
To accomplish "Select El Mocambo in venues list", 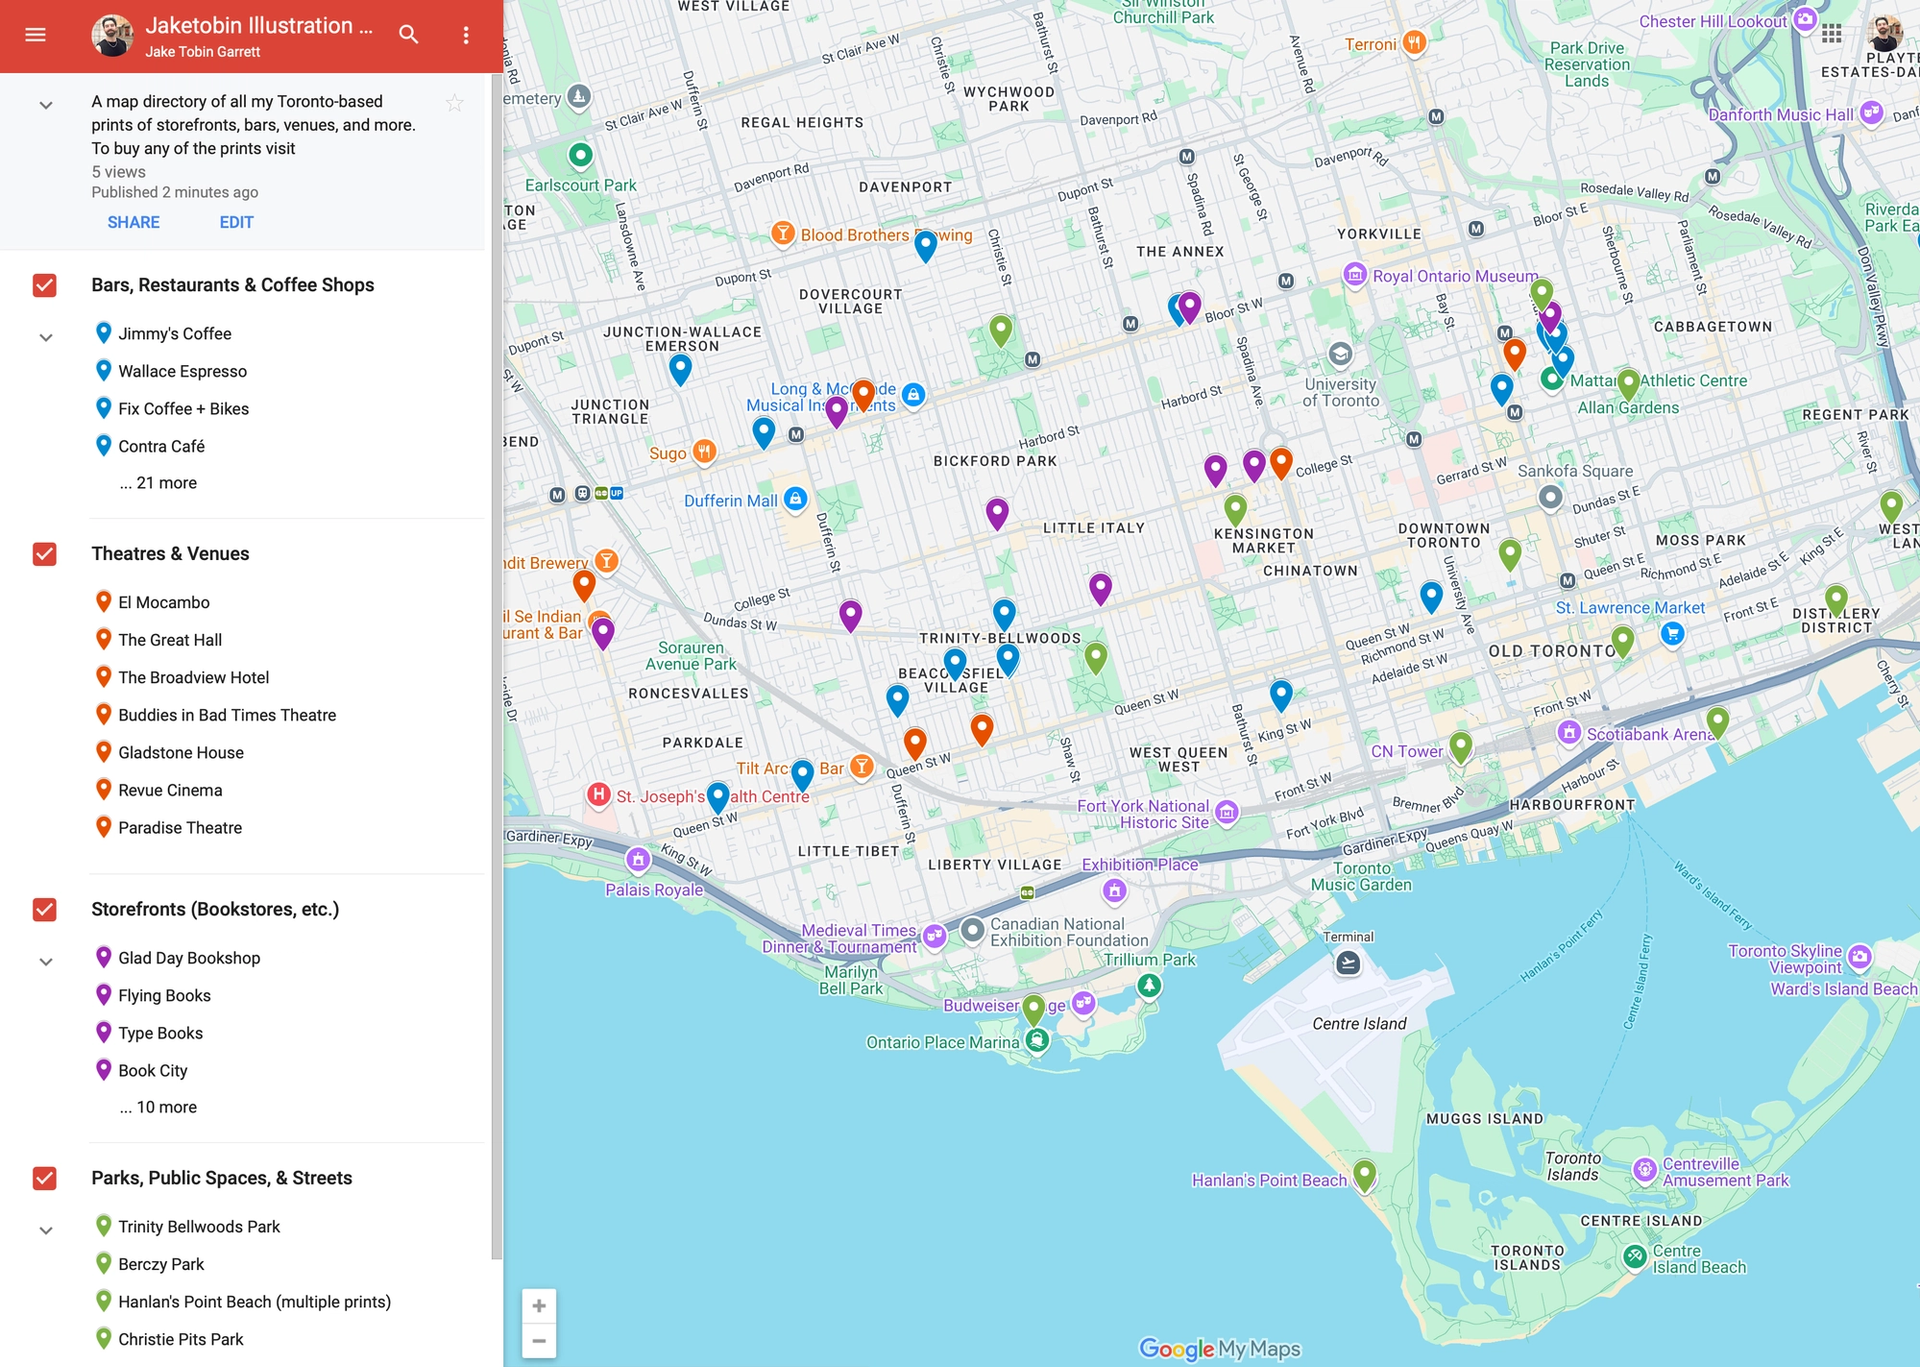I will pyautogui.click(x=164, y=602).
